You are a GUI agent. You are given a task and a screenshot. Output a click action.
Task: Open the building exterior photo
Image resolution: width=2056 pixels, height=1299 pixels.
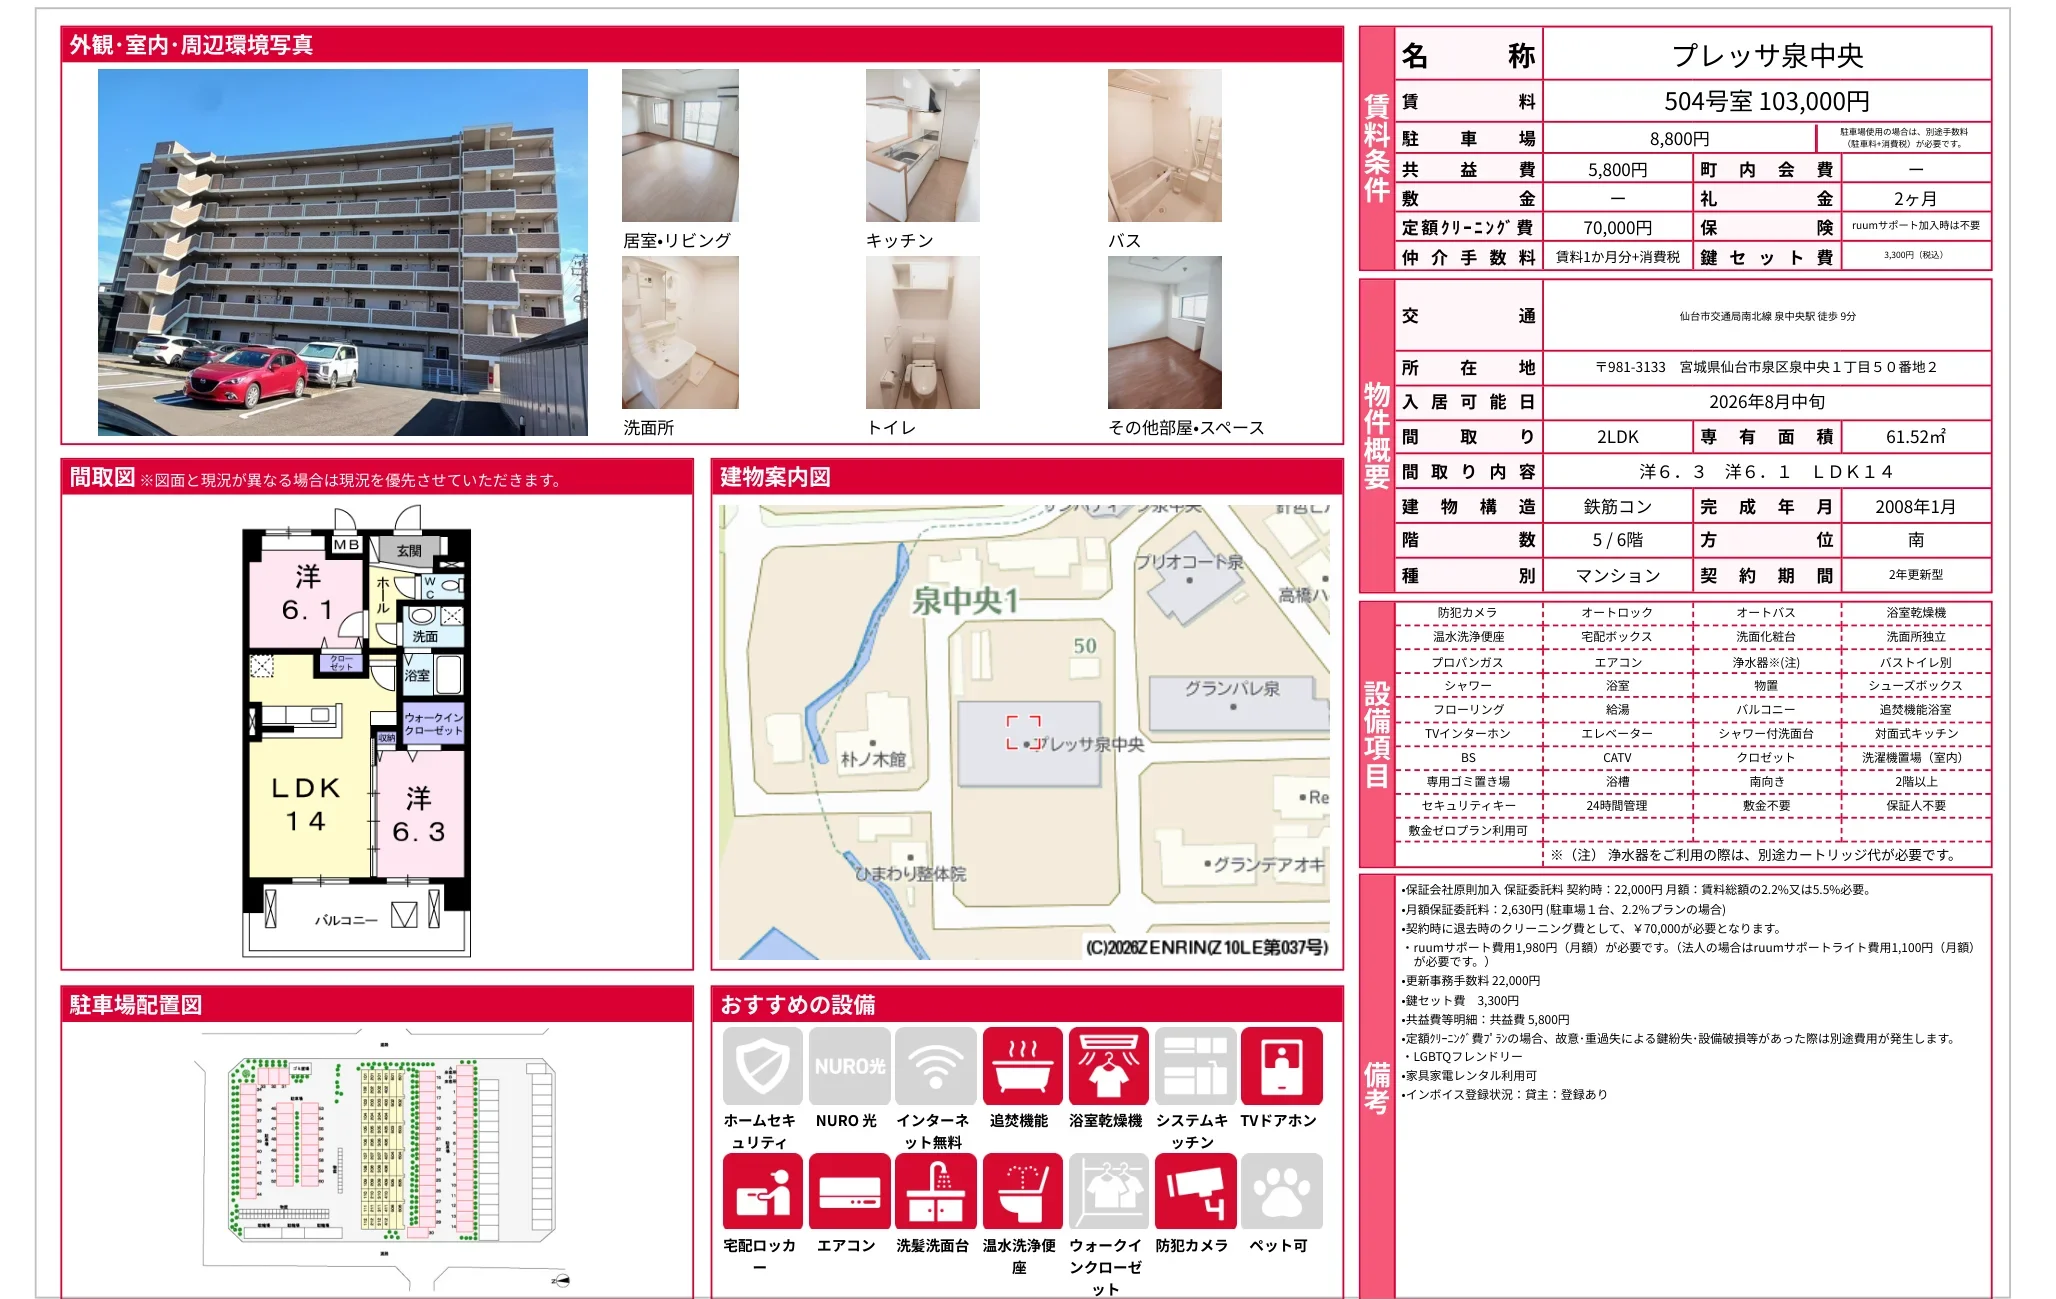(x=343, y=252)
